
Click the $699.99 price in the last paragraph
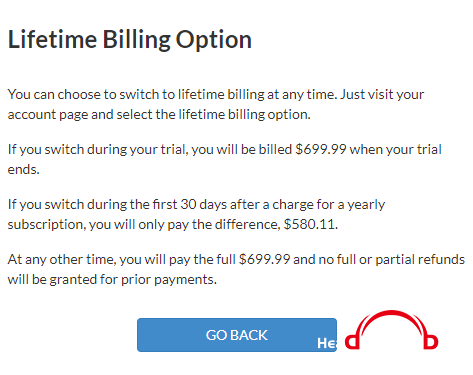(x=265, y=259)
